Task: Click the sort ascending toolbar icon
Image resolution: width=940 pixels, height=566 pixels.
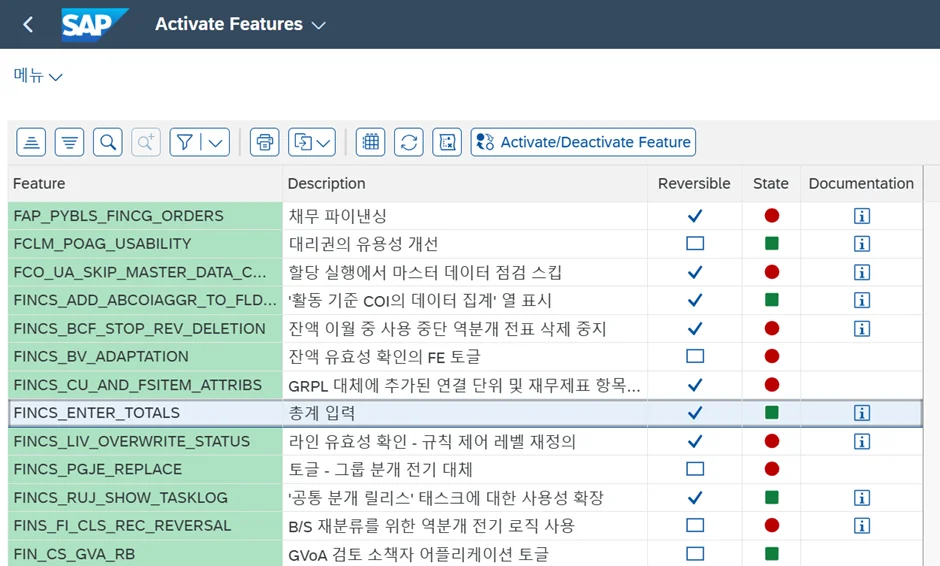Action: (31, 142)
